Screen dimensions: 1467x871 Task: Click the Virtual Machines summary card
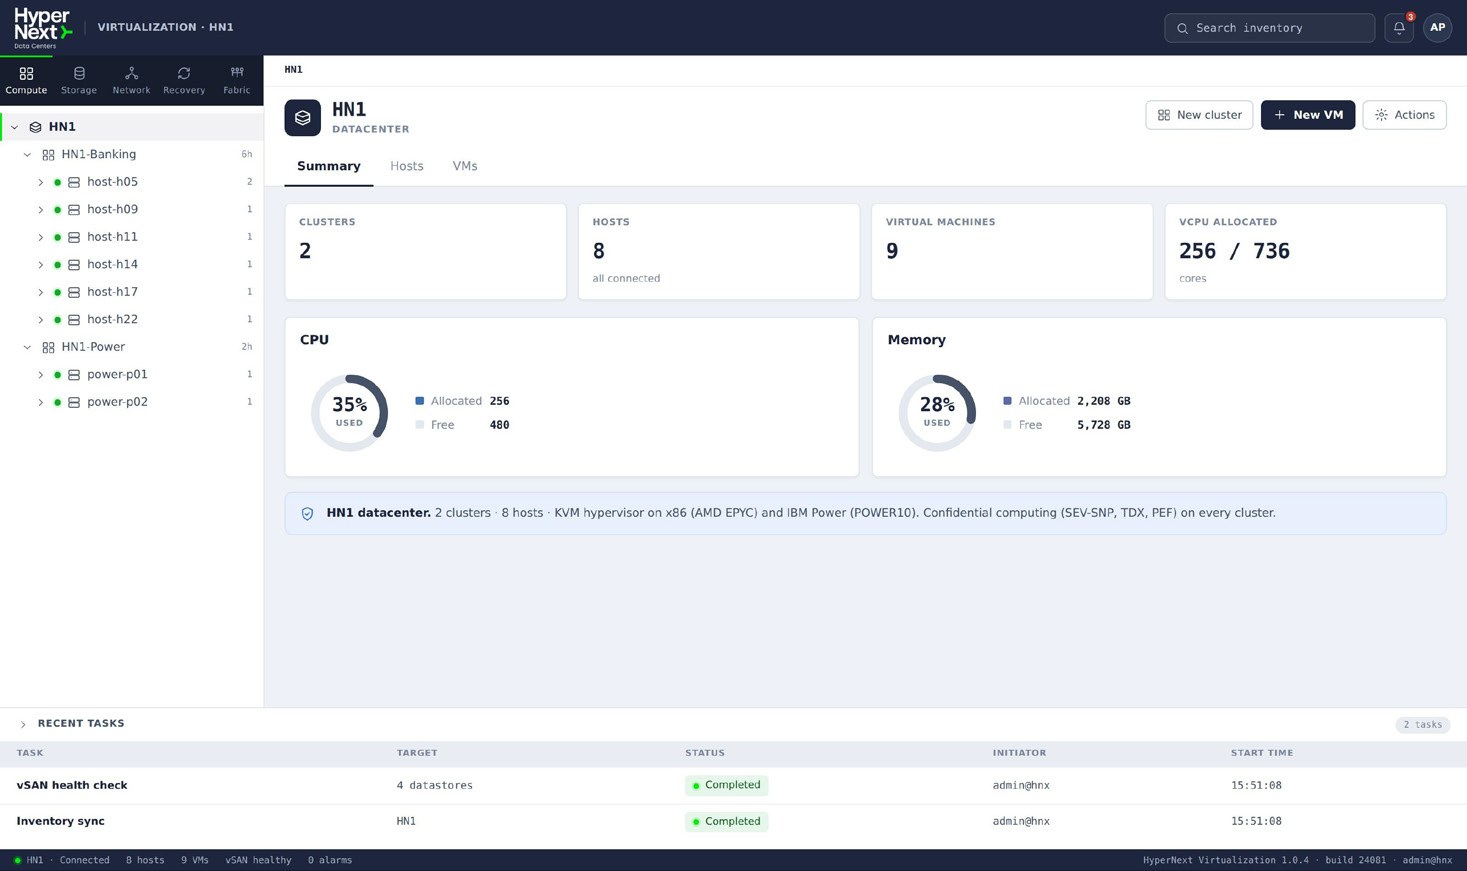[1012, 252]
